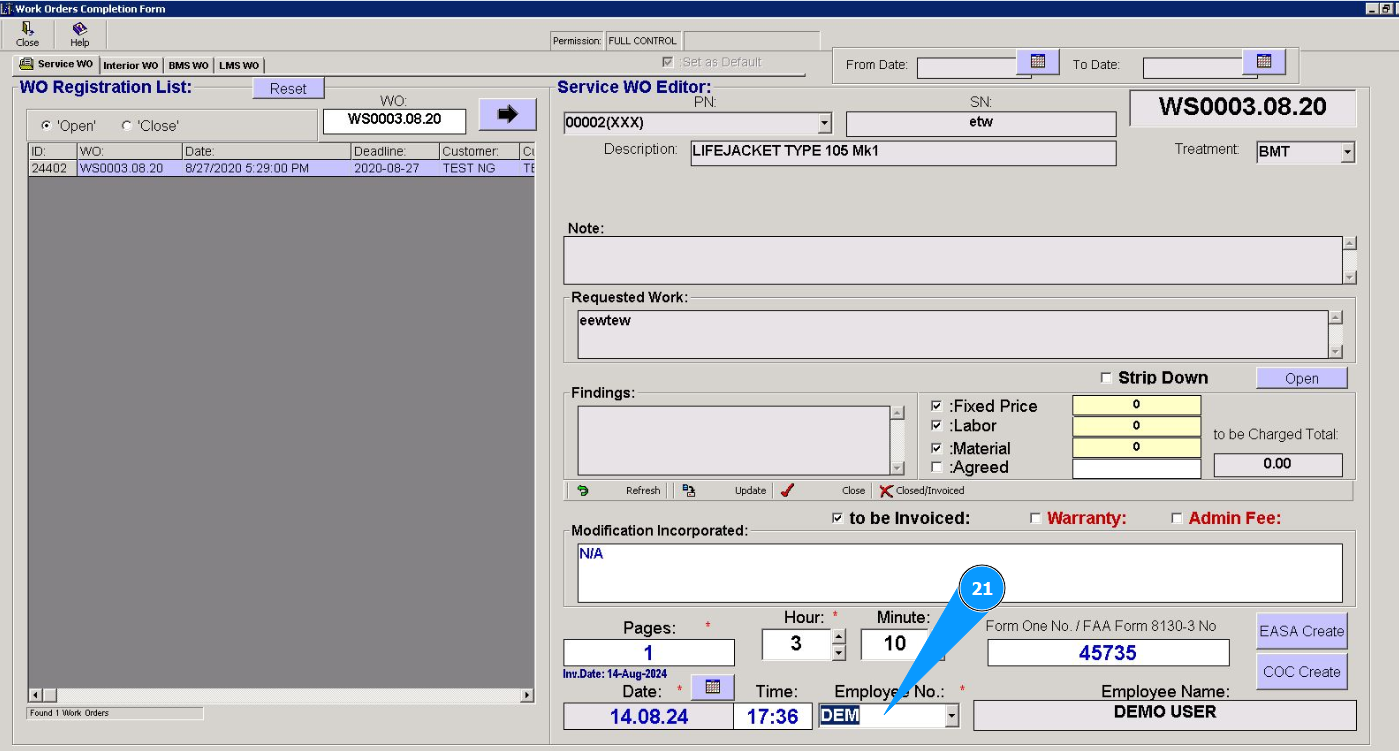
Task: Click the Update save icon
Action: (689, 490)
